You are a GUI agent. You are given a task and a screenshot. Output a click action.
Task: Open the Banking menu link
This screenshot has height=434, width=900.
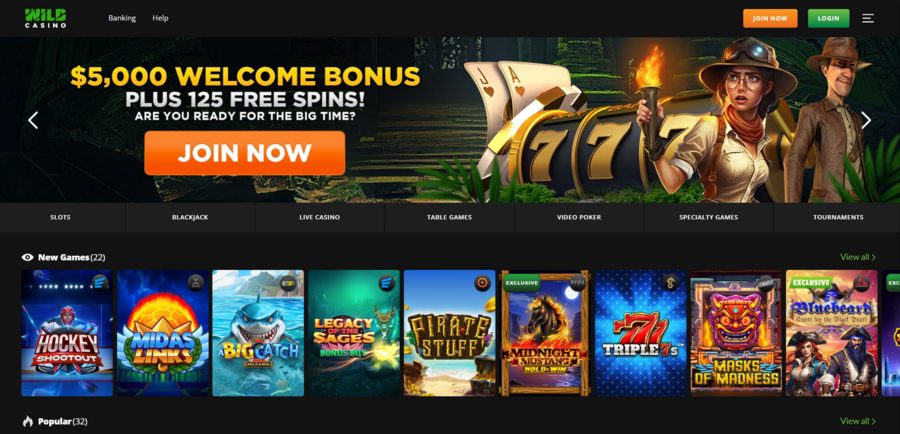click(x=122, y=18)
